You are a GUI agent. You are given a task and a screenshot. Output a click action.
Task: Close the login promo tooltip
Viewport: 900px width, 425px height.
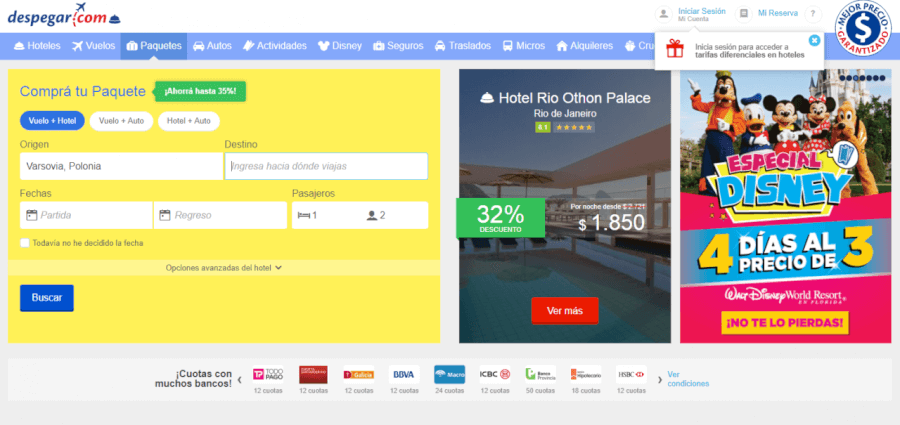click(x=814, y=40)
